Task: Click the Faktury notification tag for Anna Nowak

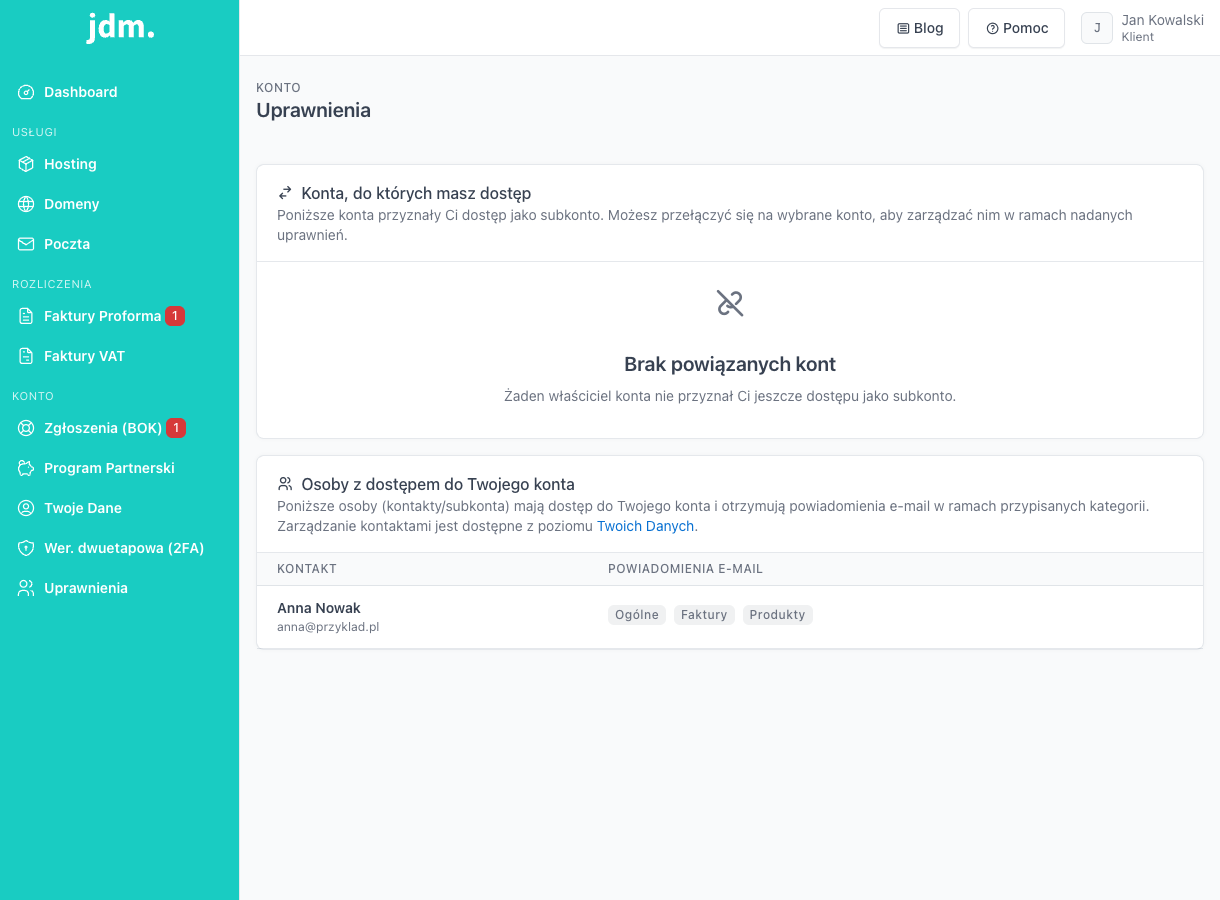Action: (704, 615)
